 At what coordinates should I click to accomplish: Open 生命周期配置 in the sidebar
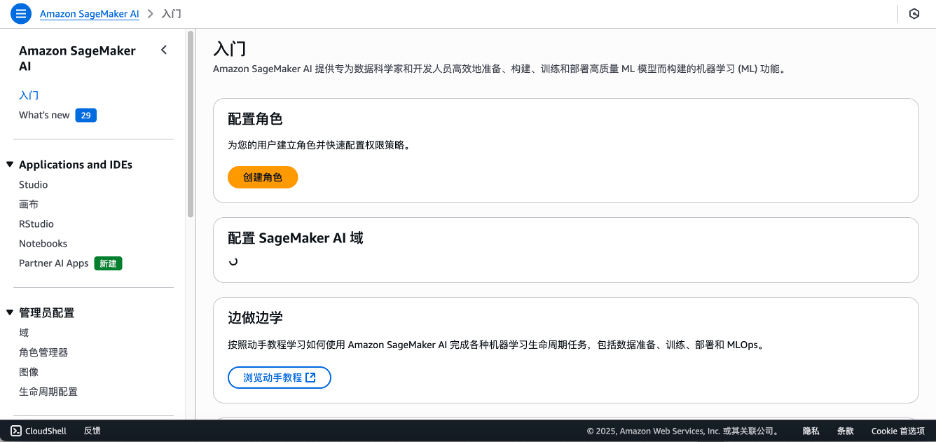[48, 392]
